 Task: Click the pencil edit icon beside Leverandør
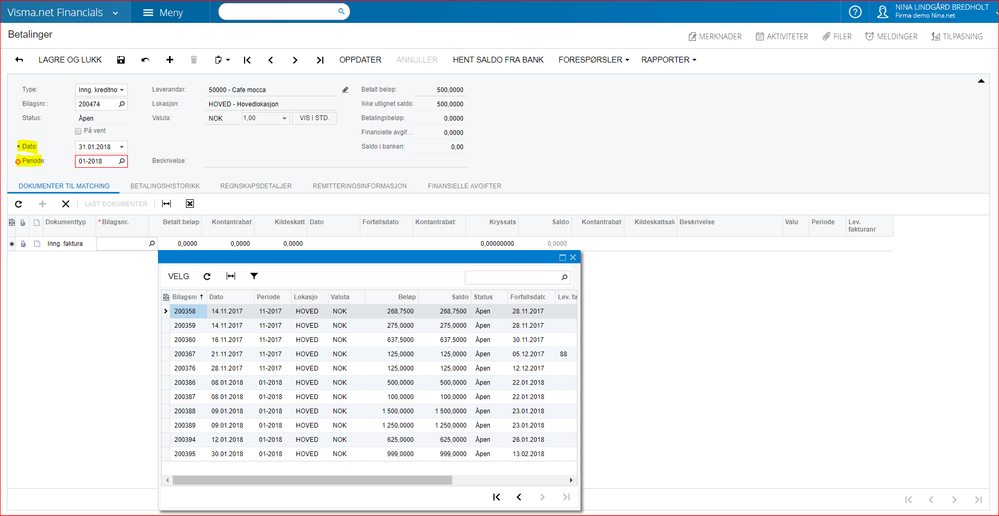[x=345, y=90]
